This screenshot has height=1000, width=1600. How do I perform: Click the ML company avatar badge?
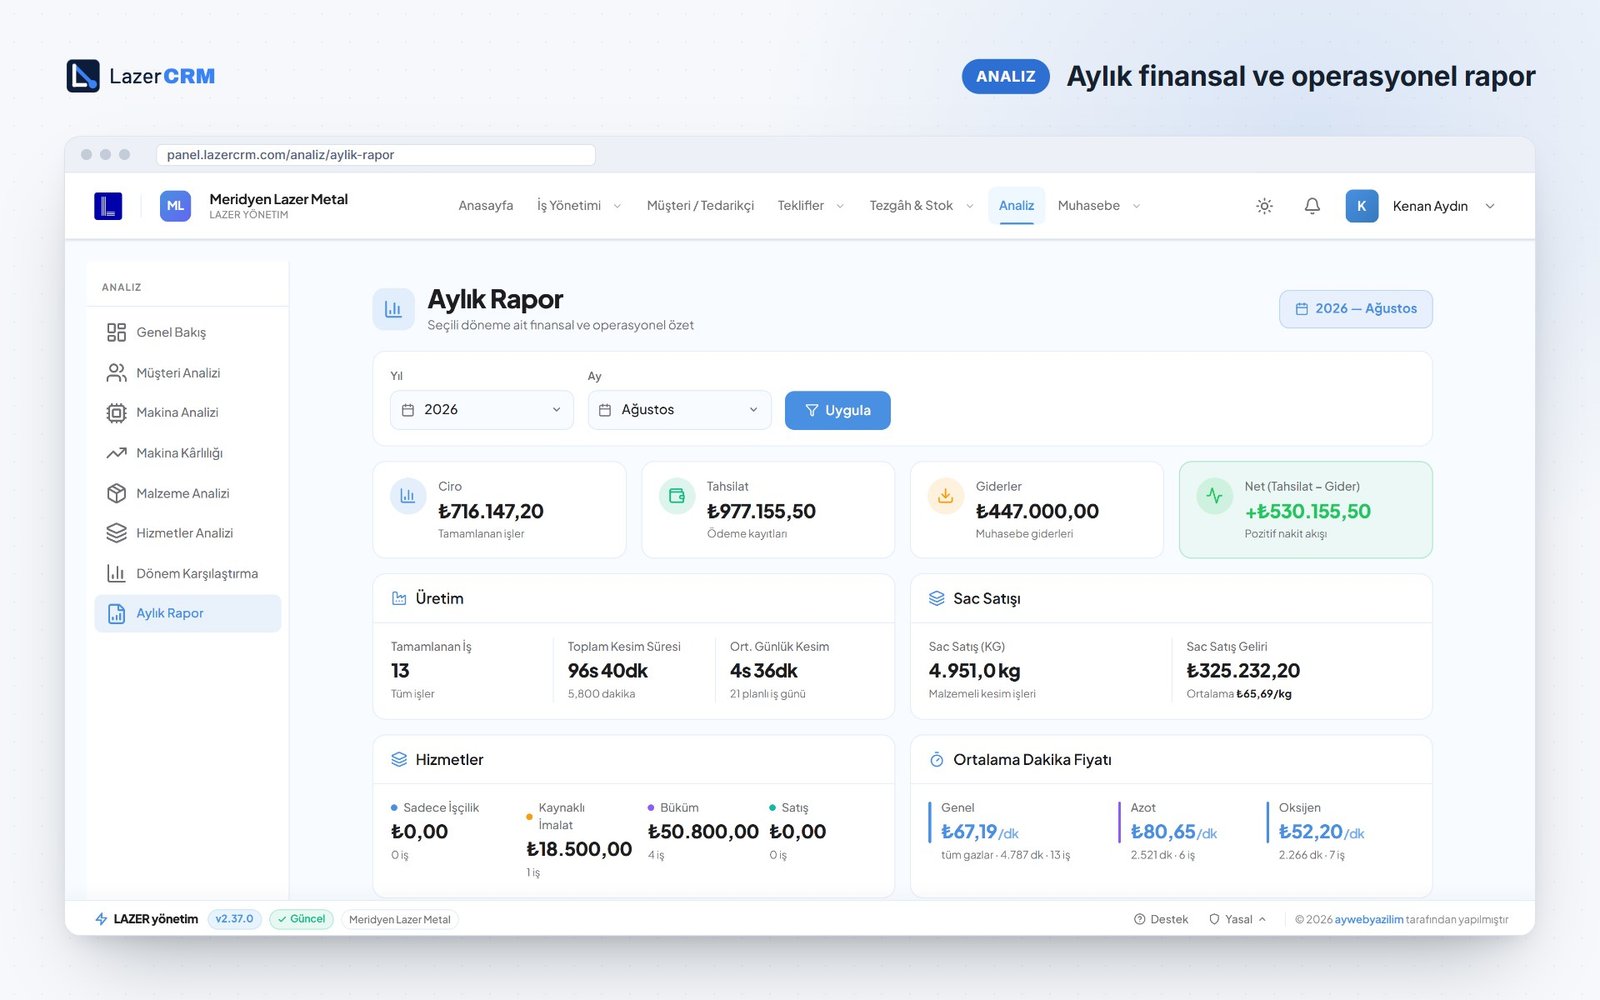pyautogui.click(x=175, y=206)
